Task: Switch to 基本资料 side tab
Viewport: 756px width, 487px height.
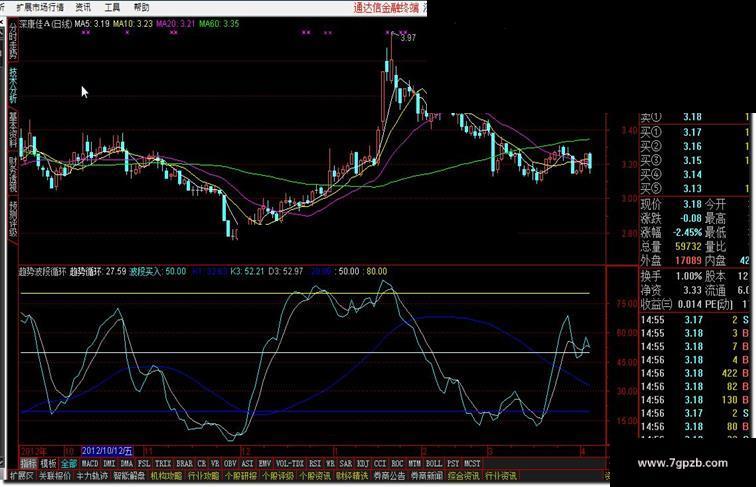Action: (13, 129)
